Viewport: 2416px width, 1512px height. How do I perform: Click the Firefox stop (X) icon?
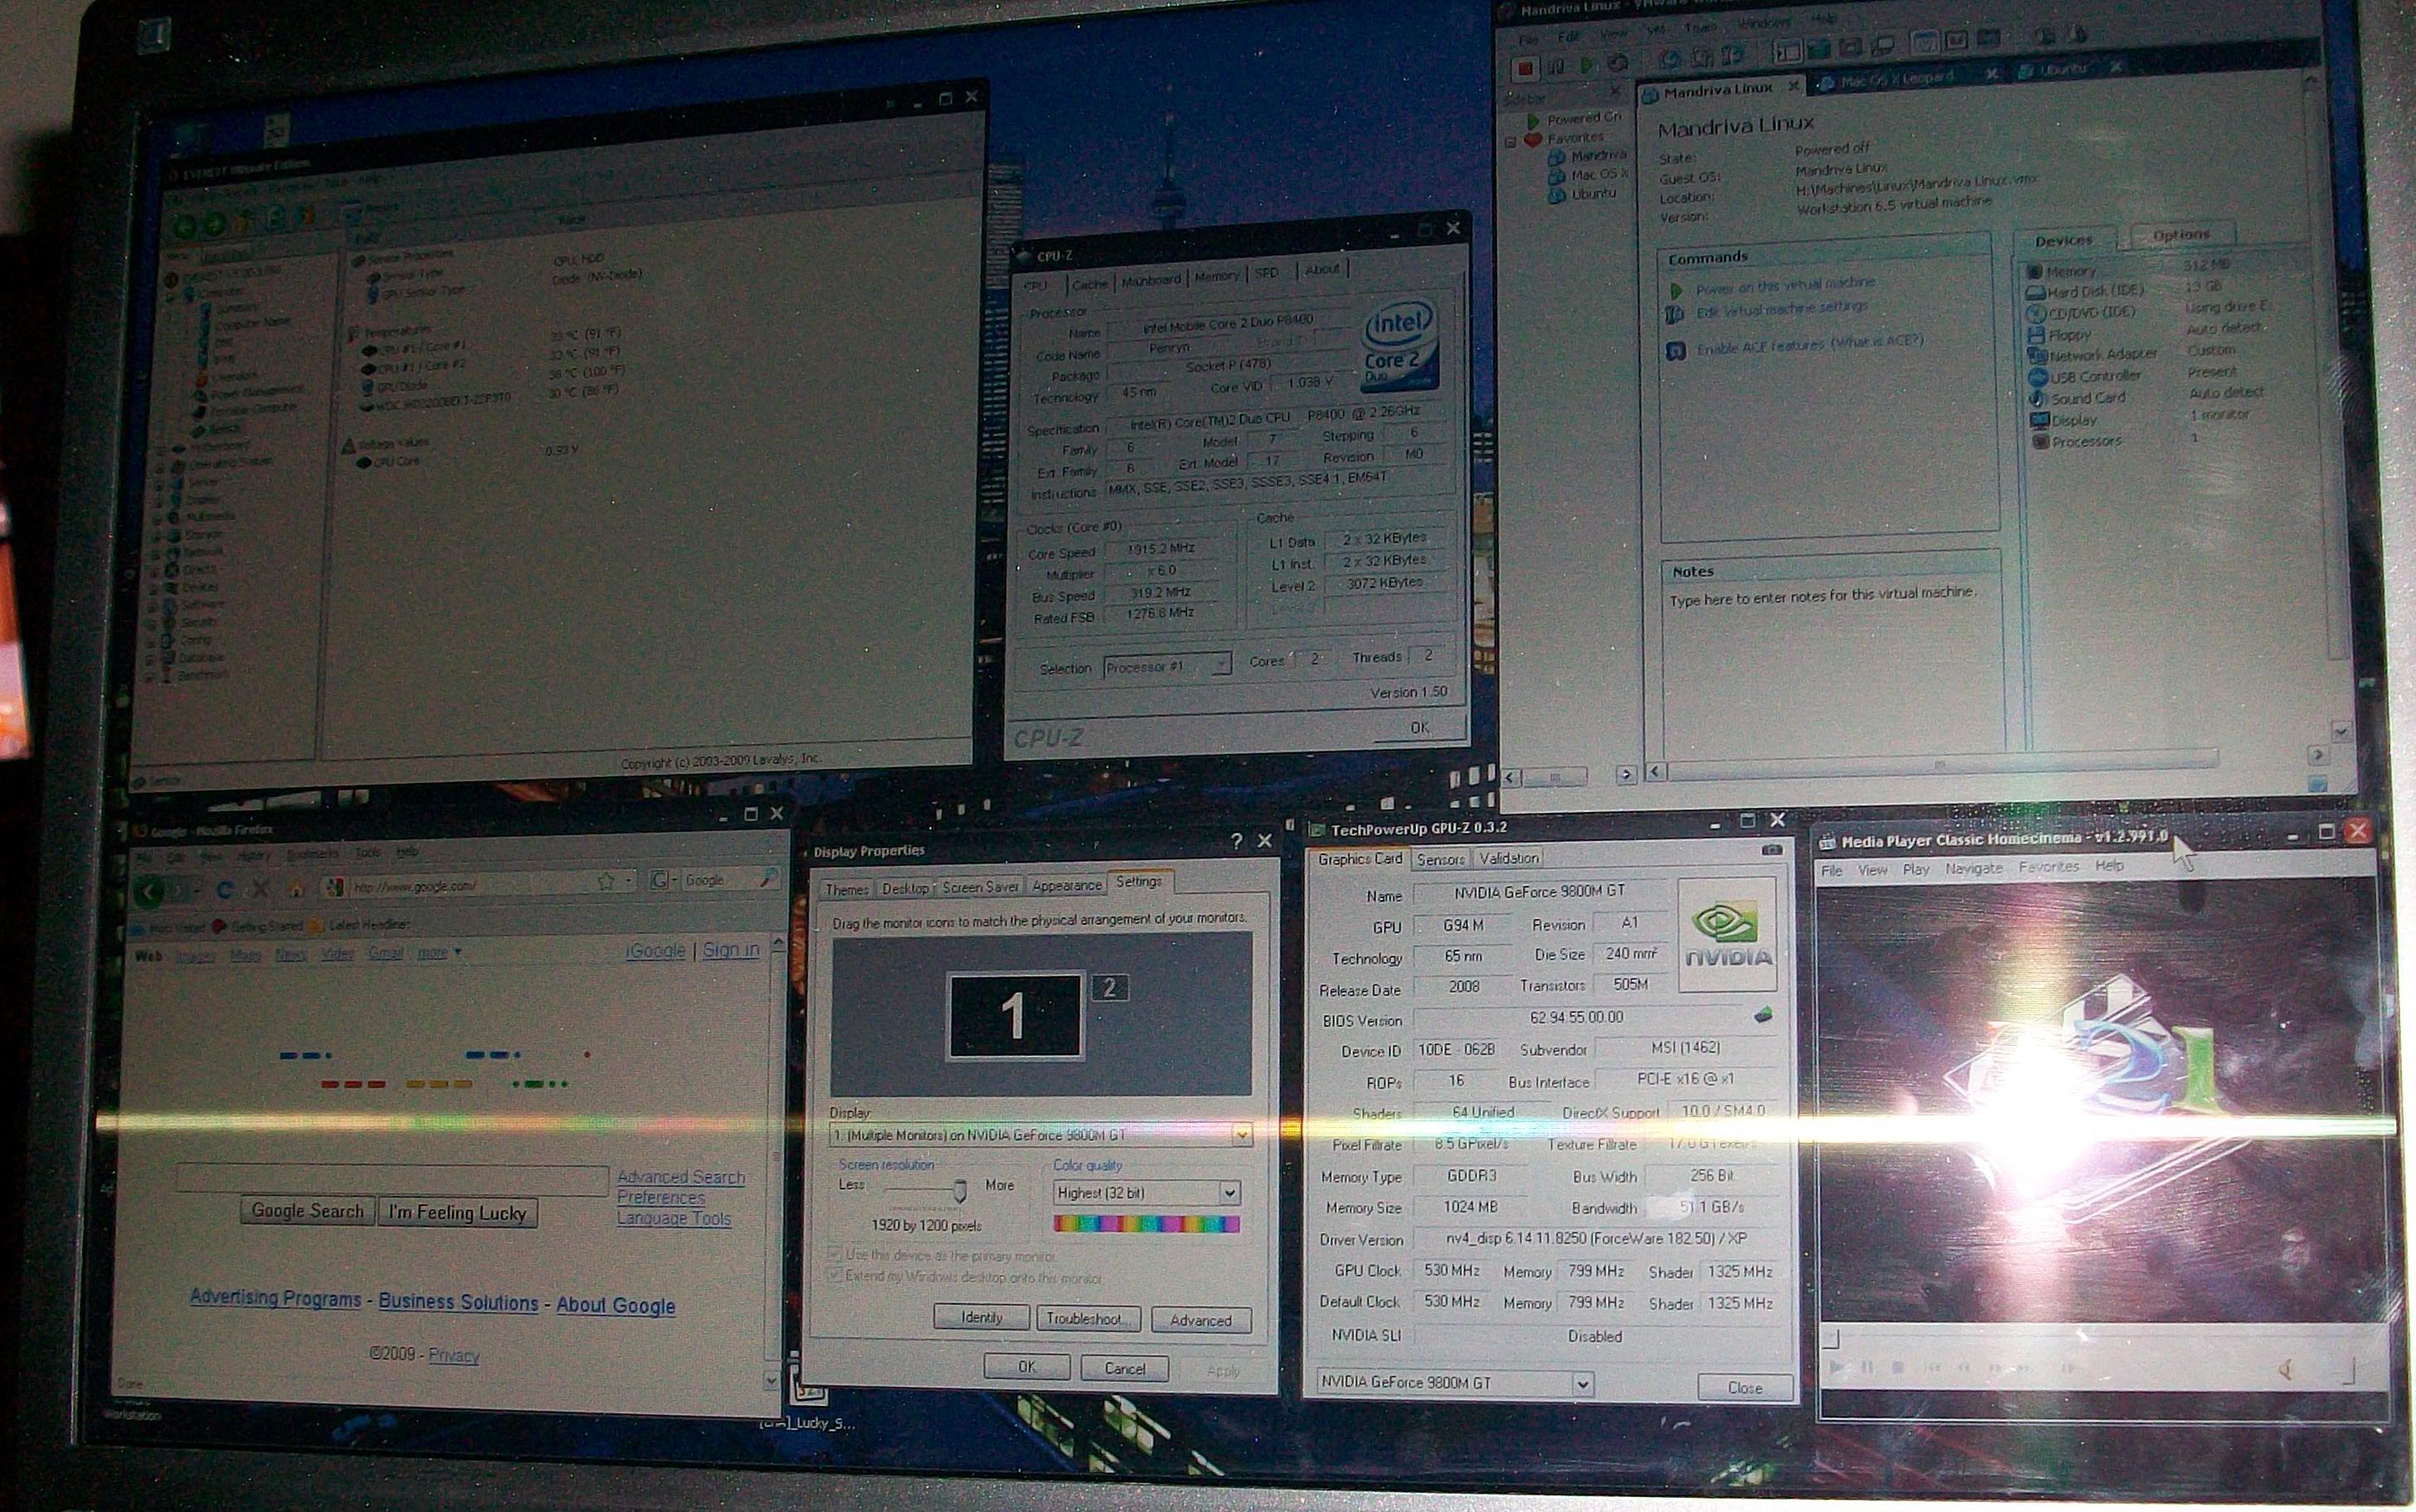point(260,888)
